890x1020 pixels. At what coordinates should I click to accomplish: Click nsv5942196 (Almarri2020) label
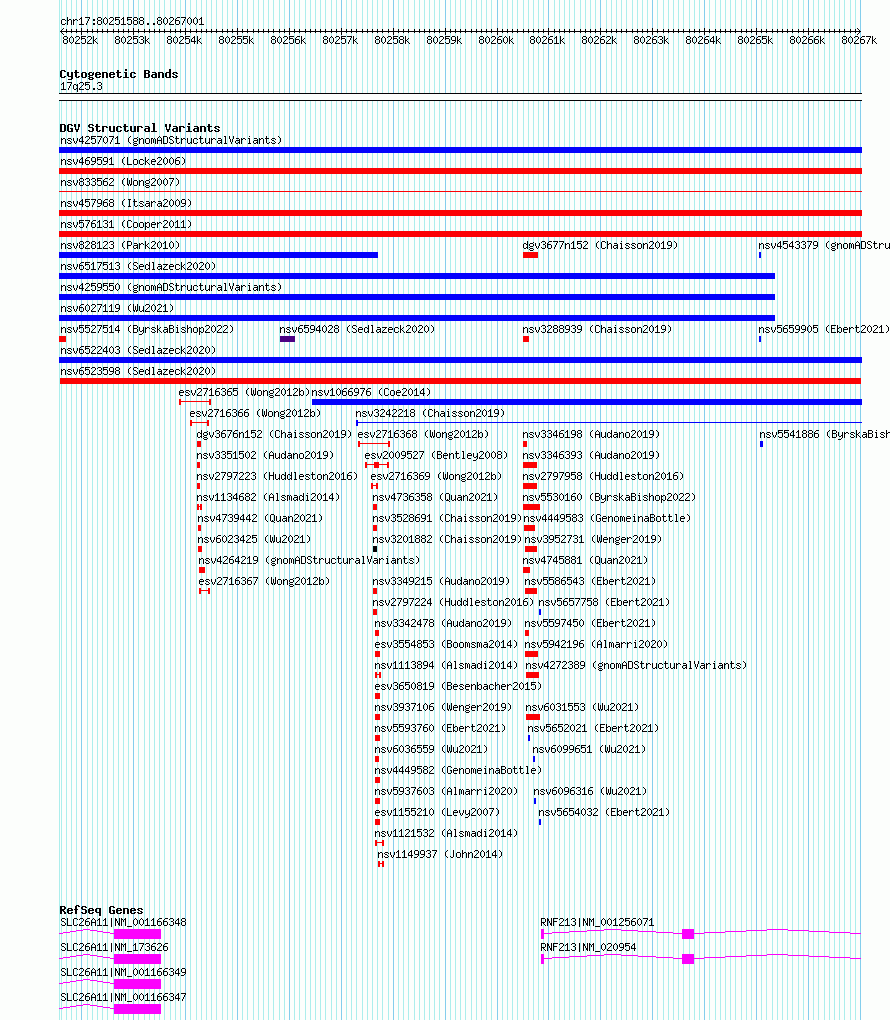[x=596, y=644]
